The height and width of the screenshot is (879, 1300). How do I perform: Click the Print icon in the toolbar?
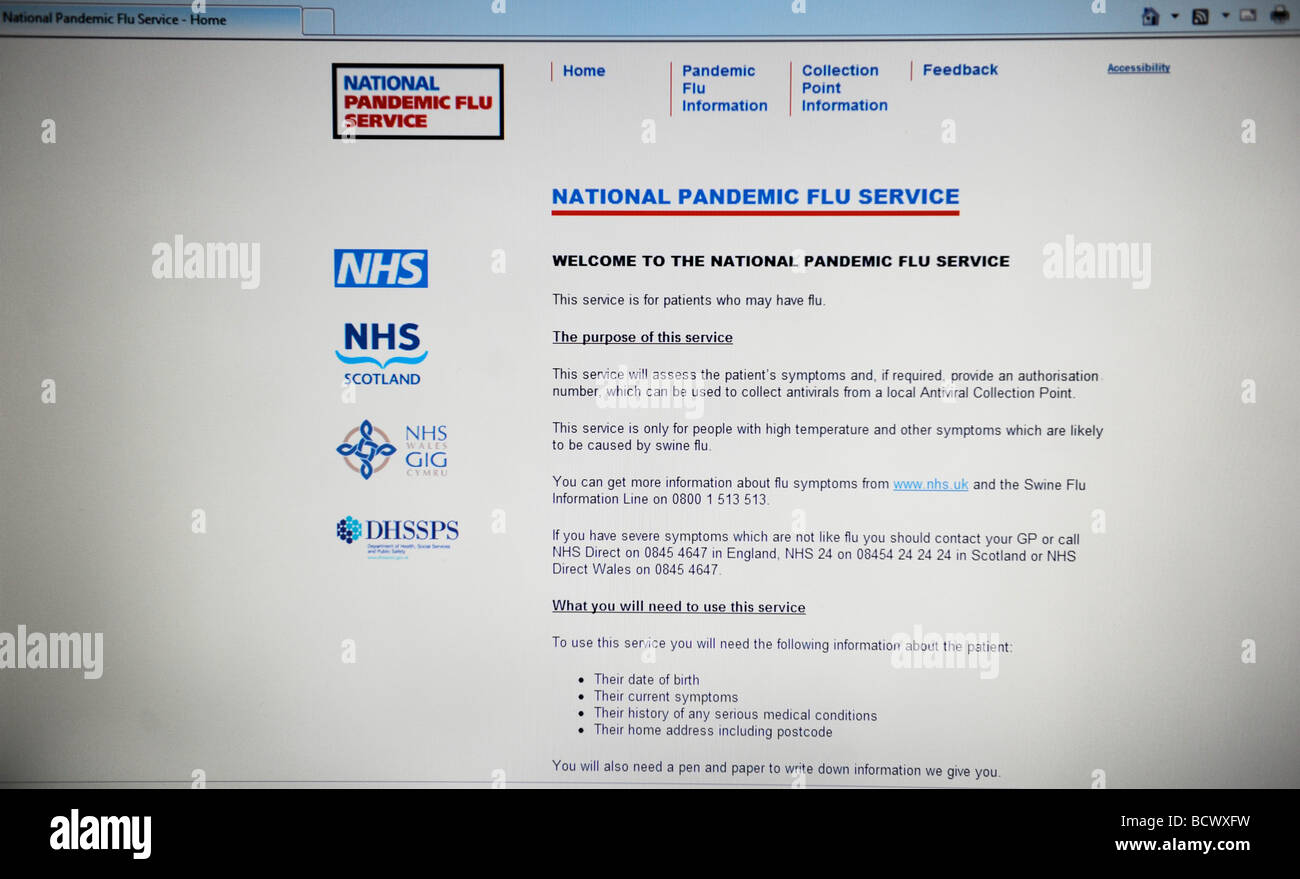(x=1280, y=15)
